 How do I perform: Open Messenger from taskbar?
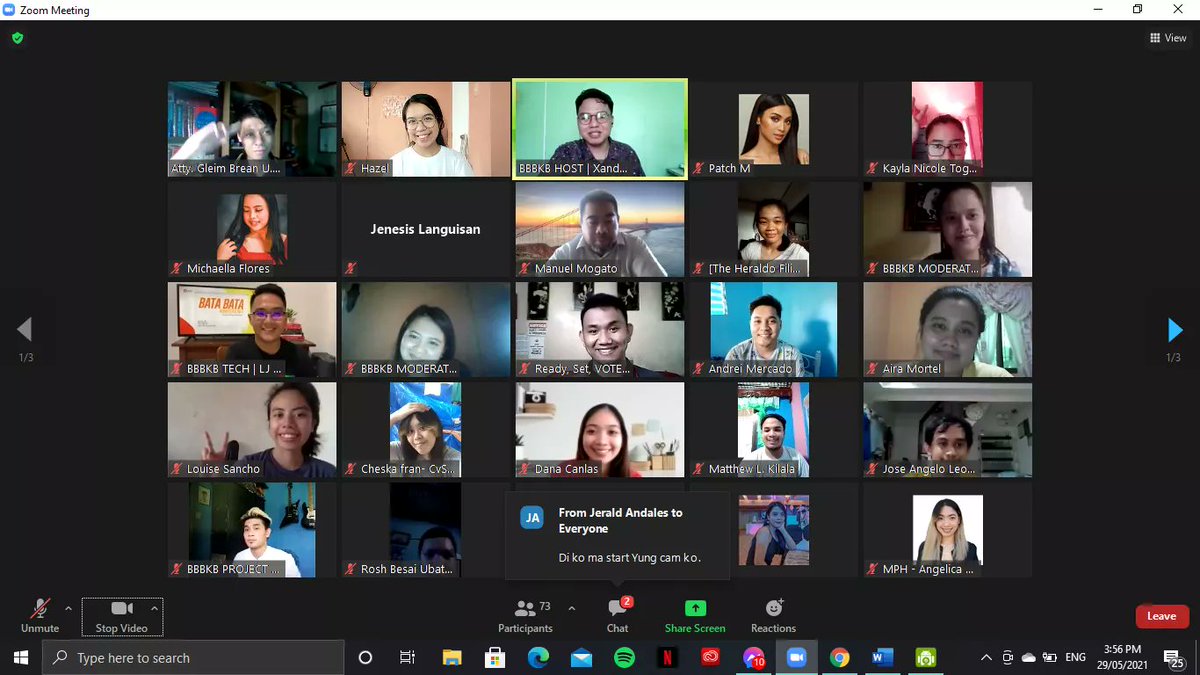pos(753,657)
